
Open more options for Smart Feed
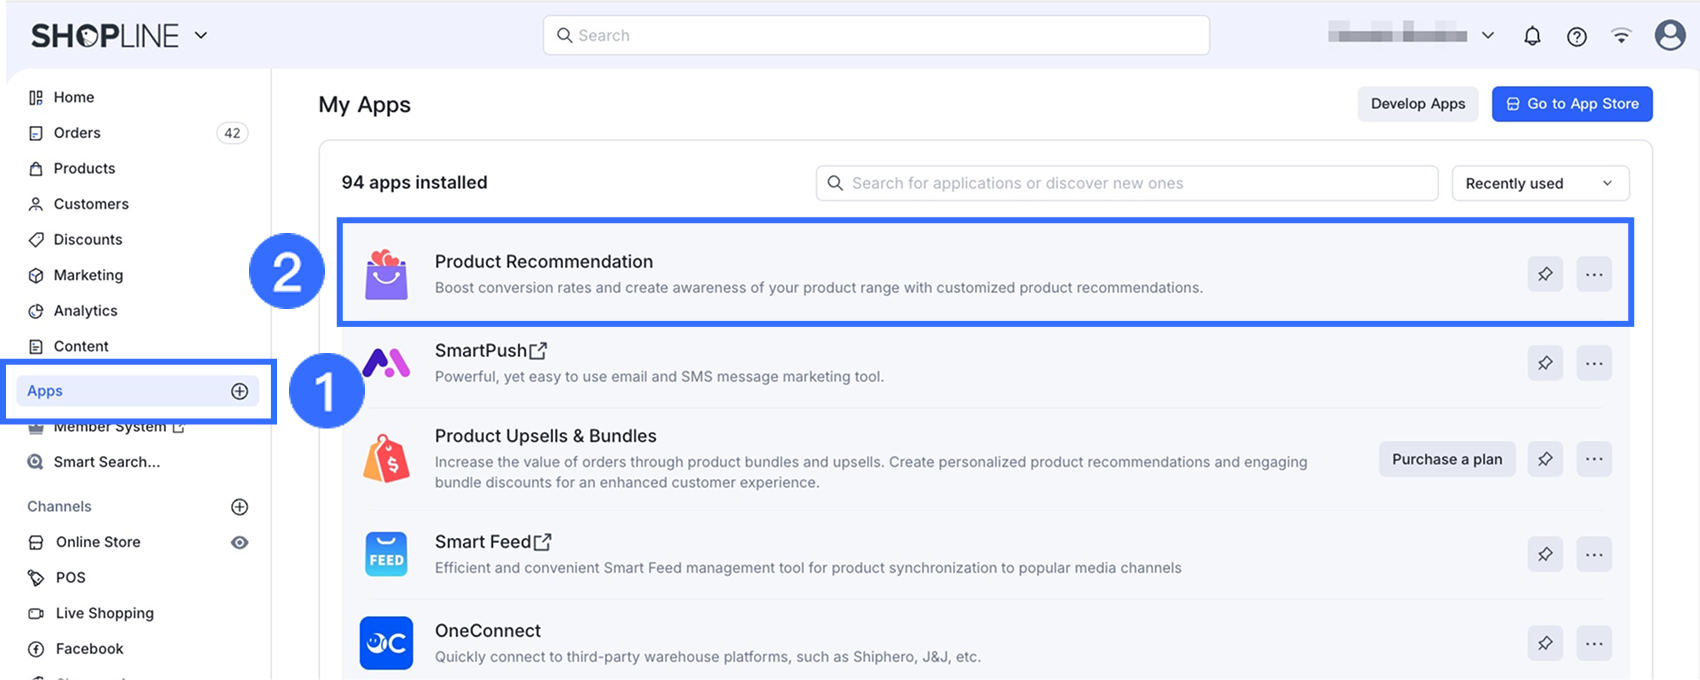[x=1594, y=554]
